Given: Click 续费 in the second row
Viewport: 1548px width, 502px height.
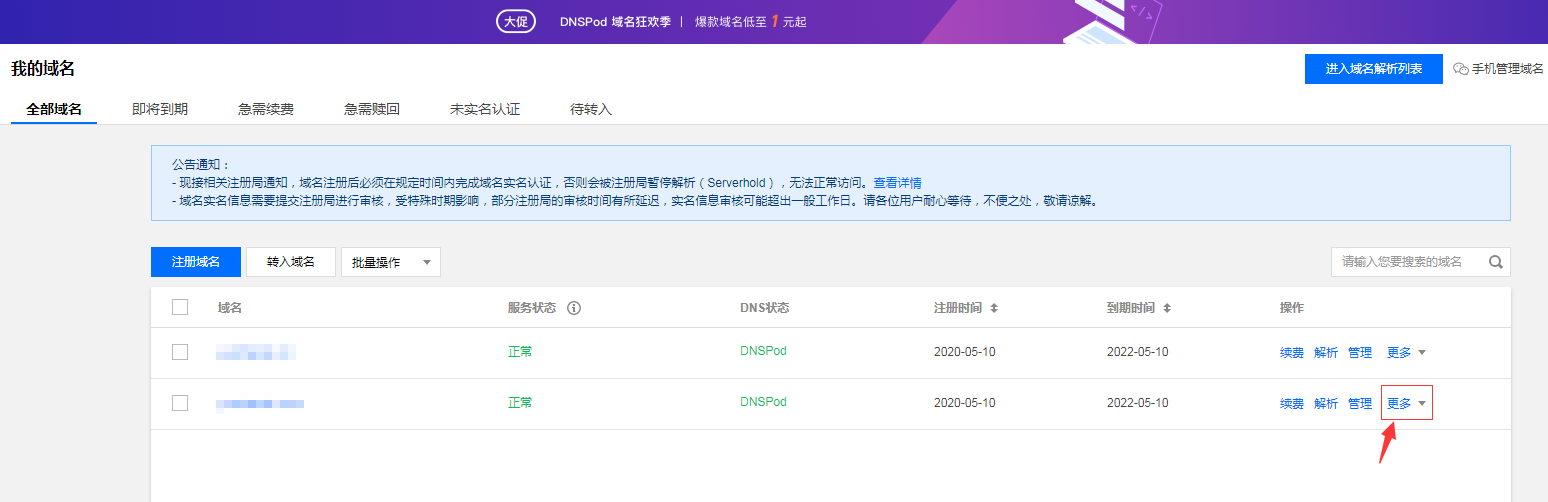Looking at the screenshot, I should pos(1292,404).
